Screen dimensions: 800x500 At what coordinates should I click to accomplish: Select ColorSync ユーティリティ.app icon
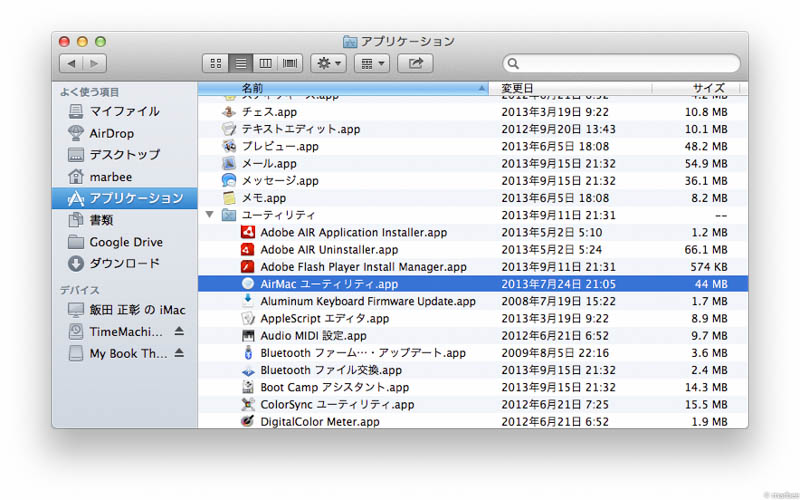[247, 405]
